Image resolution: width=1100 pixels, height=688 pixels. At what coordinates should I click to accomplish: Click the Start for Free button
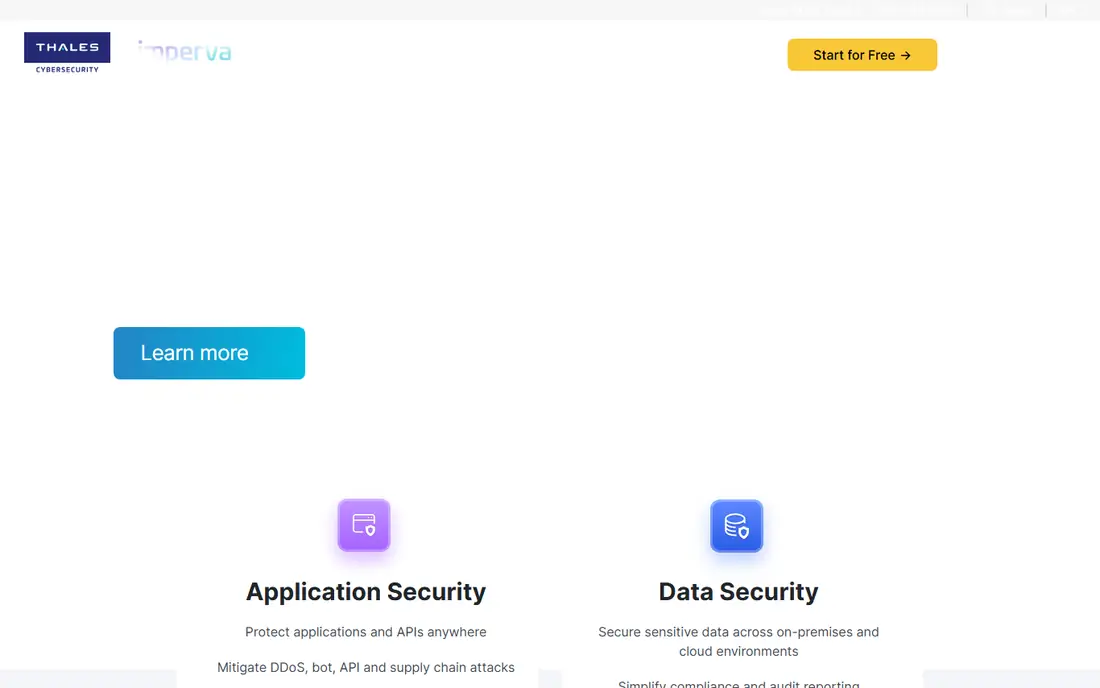pos(862,55)
